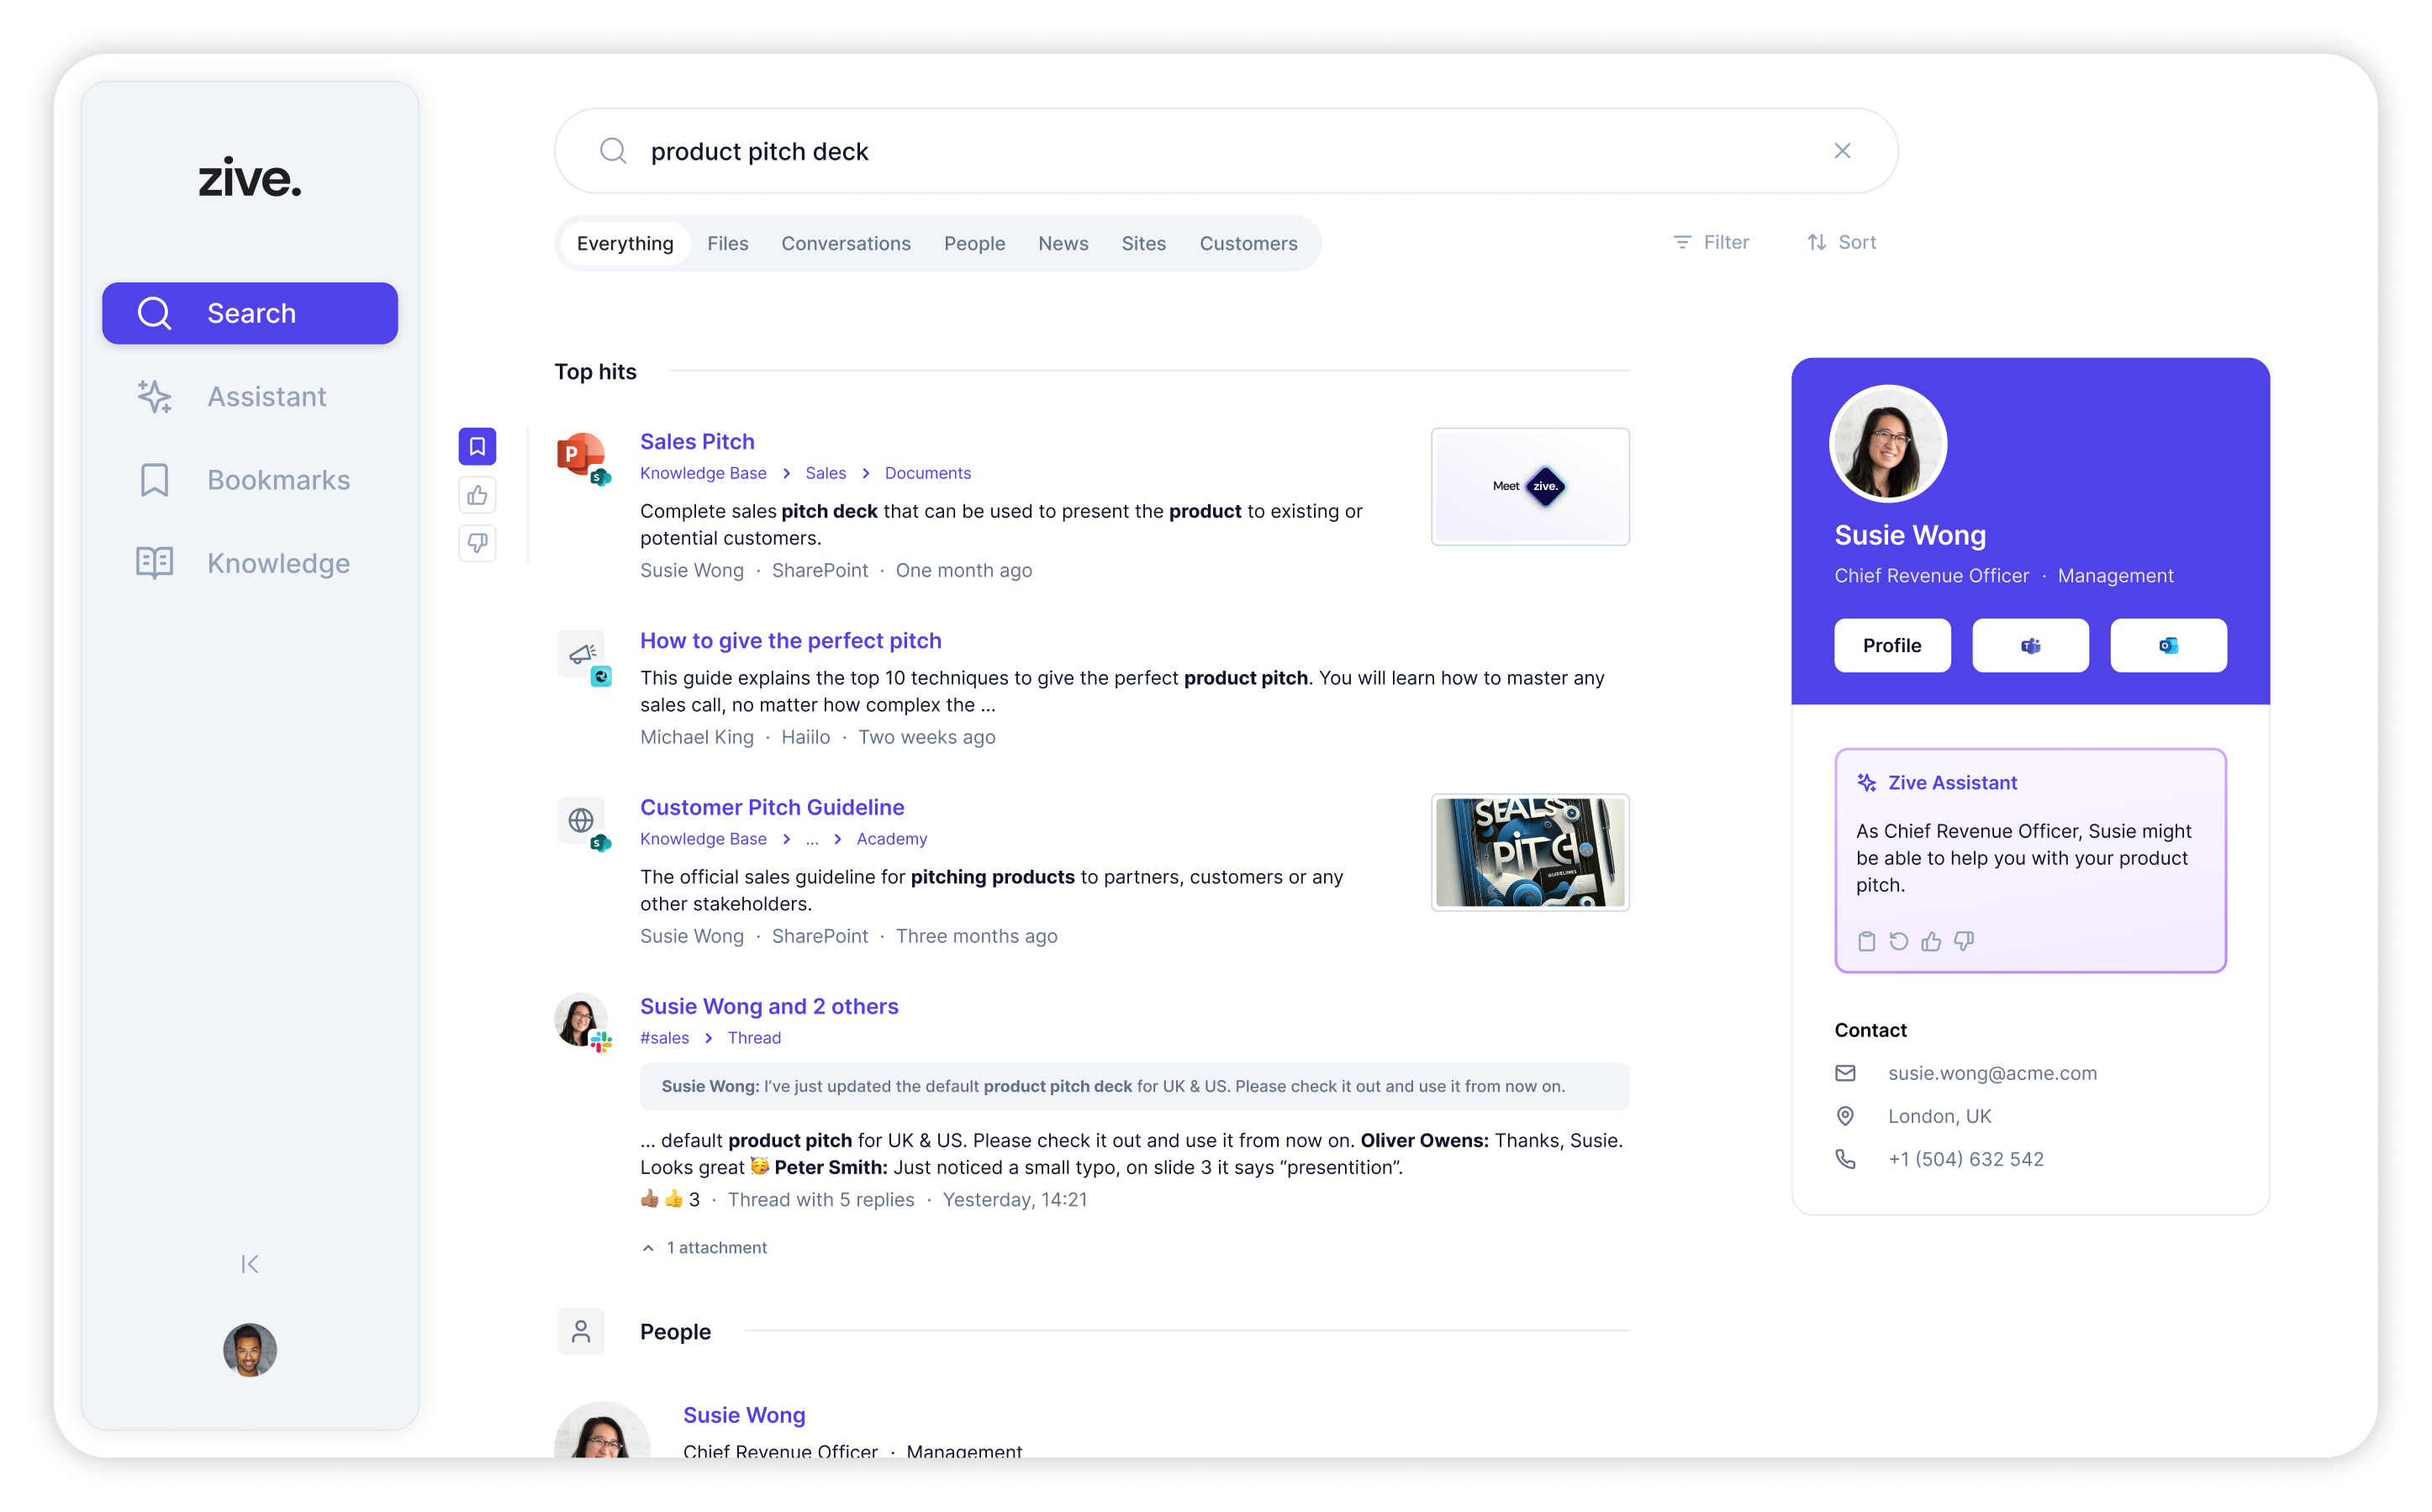Click susie.wong@acme.com email address
This screenshot has width=2432, height=1512.
coord(1992,1073)
